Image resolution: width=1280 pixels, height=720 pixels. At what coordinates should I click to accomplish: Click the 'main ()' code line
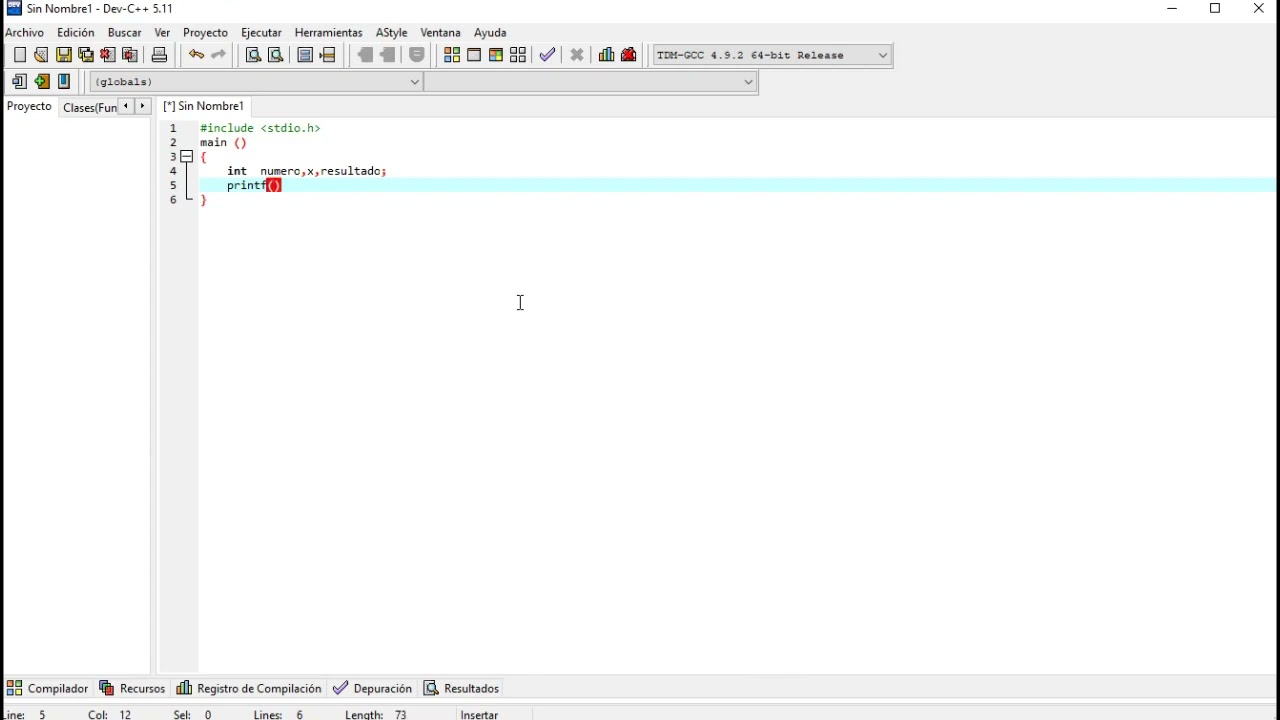tap(223, 143)
